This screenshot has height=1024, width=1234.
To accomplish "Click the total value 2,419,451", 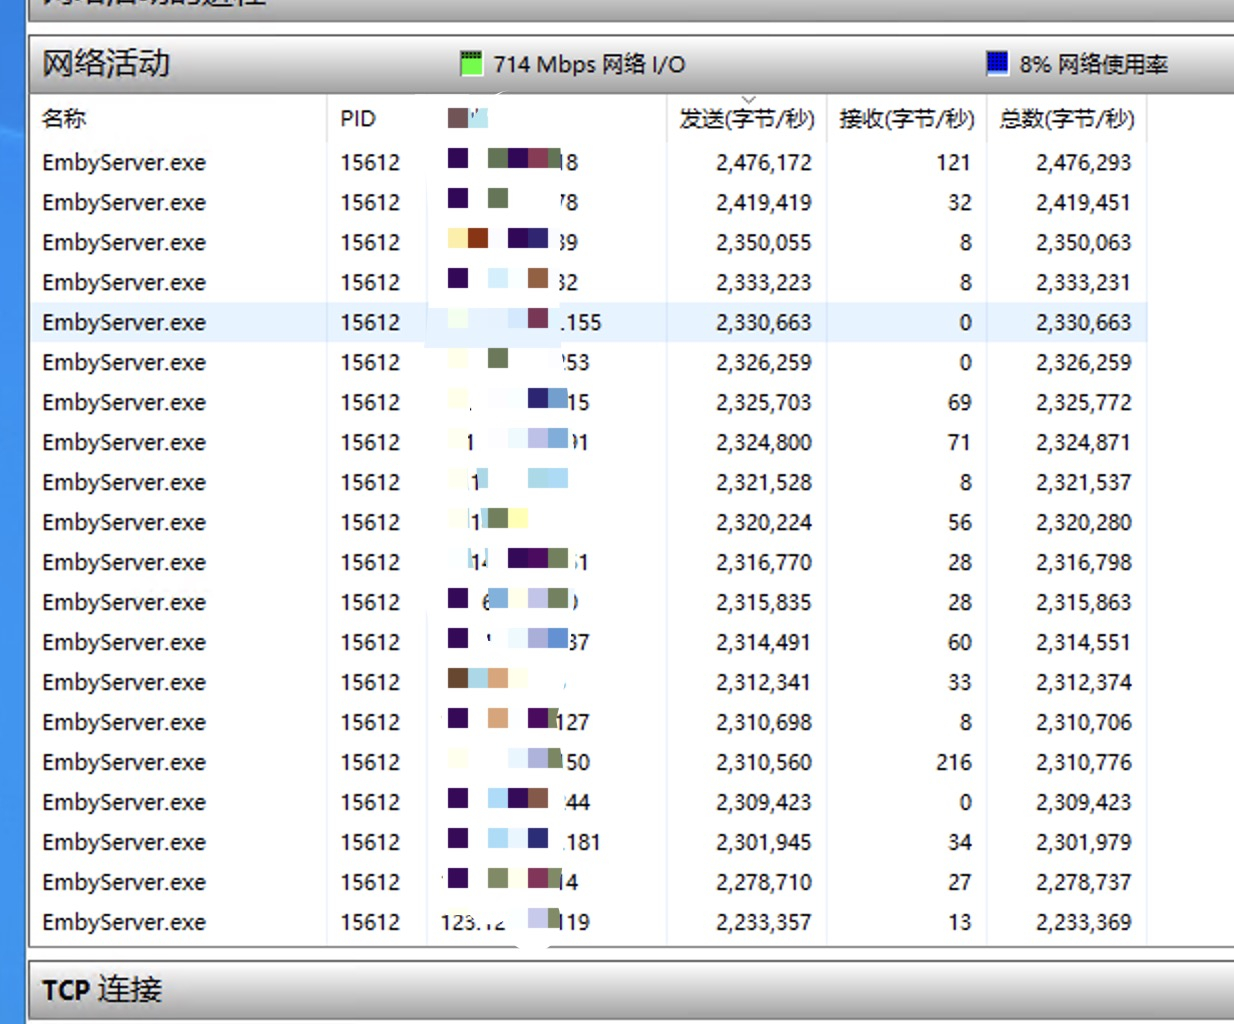I will coord(1084,202).
